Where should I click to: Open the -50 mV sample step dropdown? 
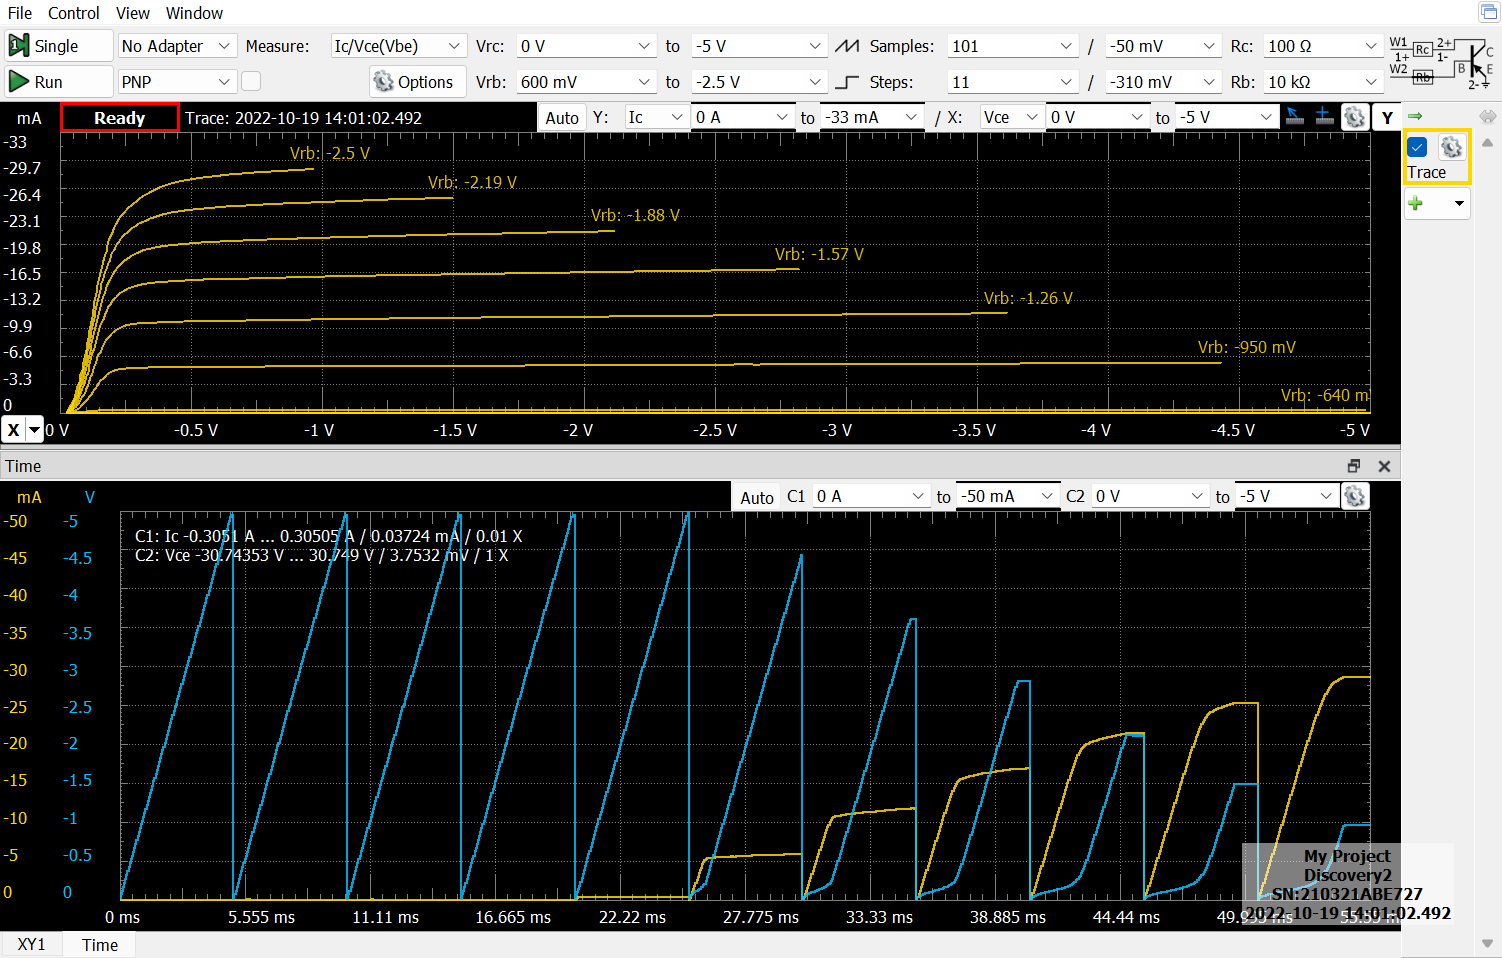point(1164,46)
